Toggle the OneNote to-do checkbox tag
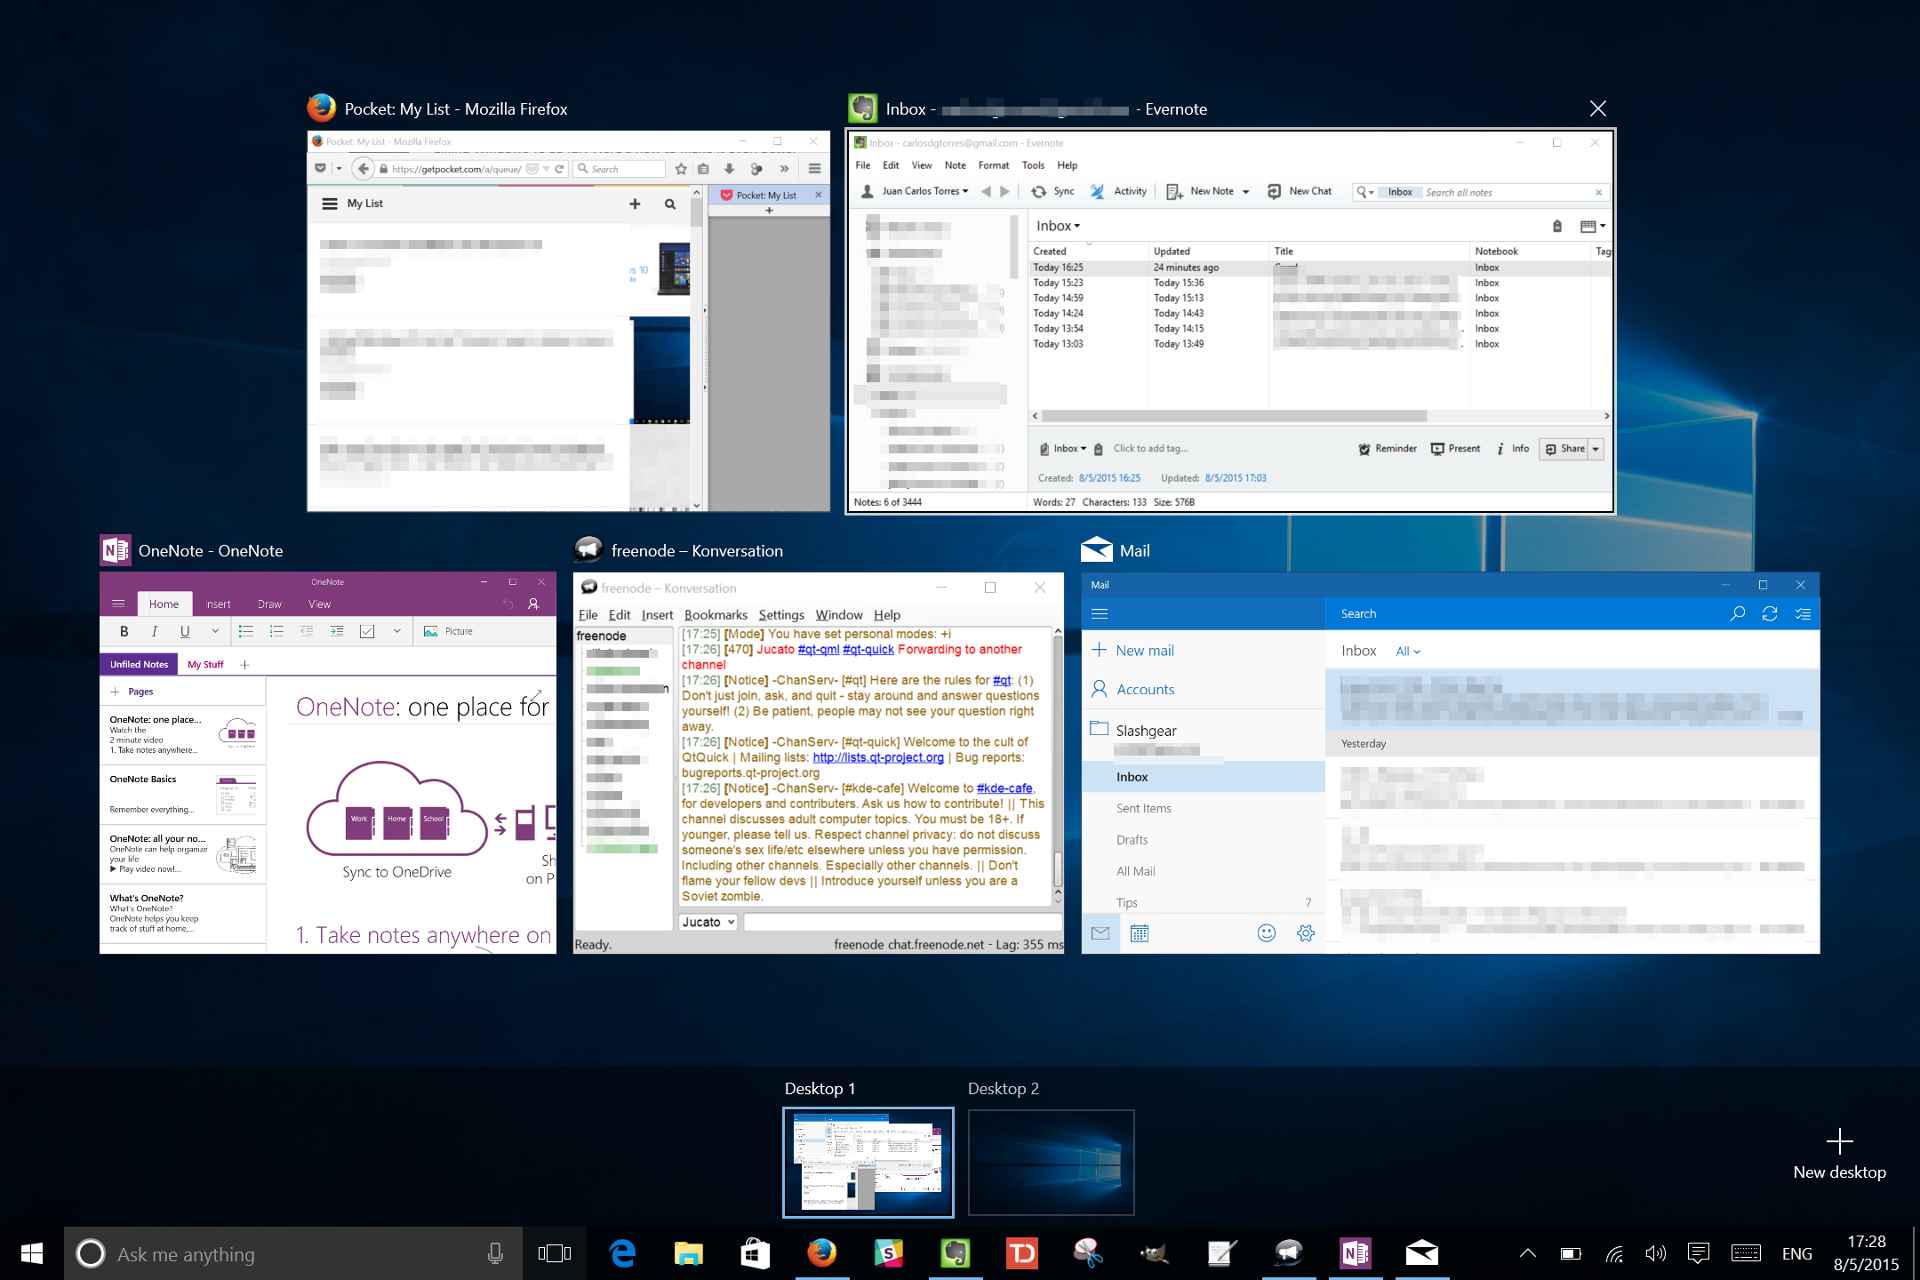 (x=367, y=631)
